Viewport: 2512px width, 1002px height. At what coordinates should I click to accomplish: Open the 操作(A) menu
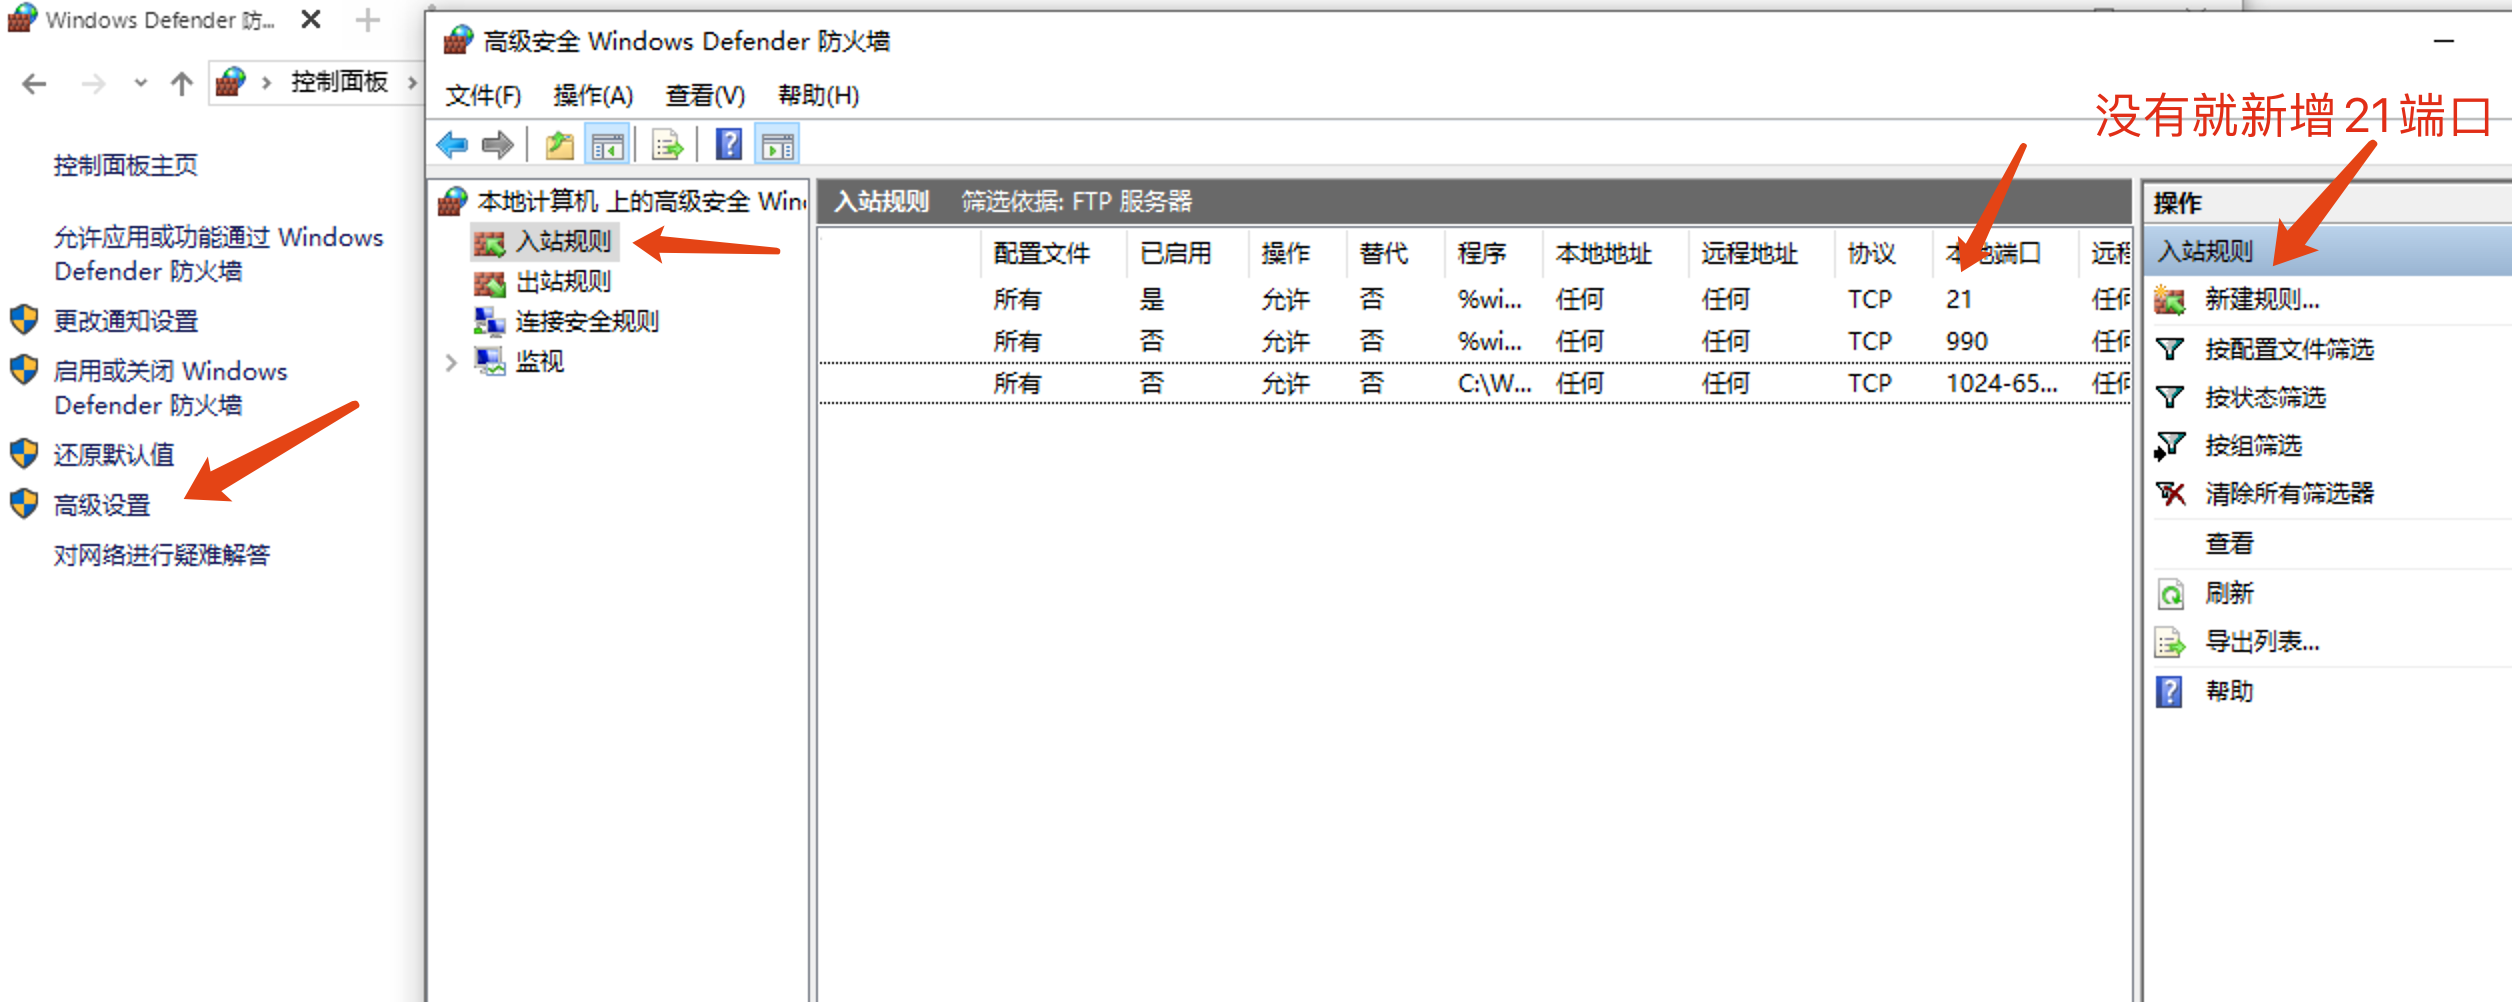pos(593,96)
